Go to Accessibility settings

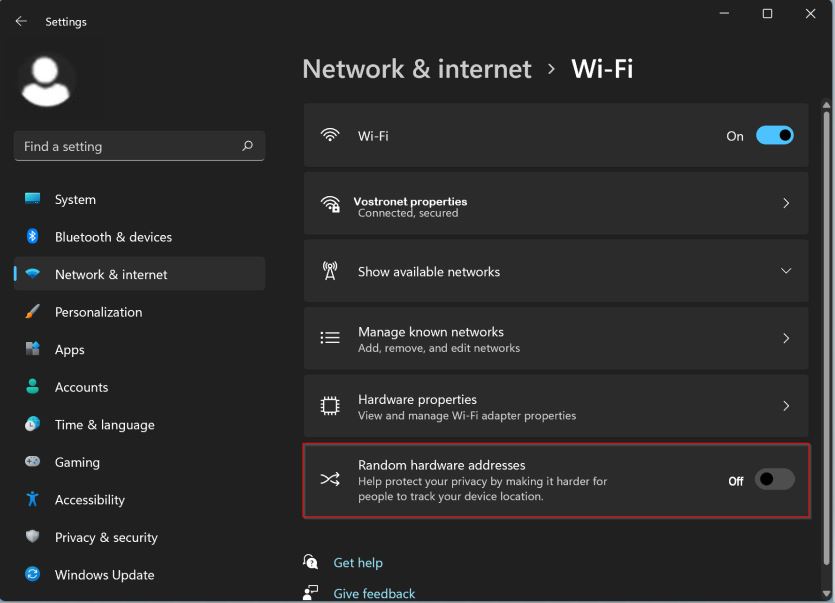tap(140, 500)
